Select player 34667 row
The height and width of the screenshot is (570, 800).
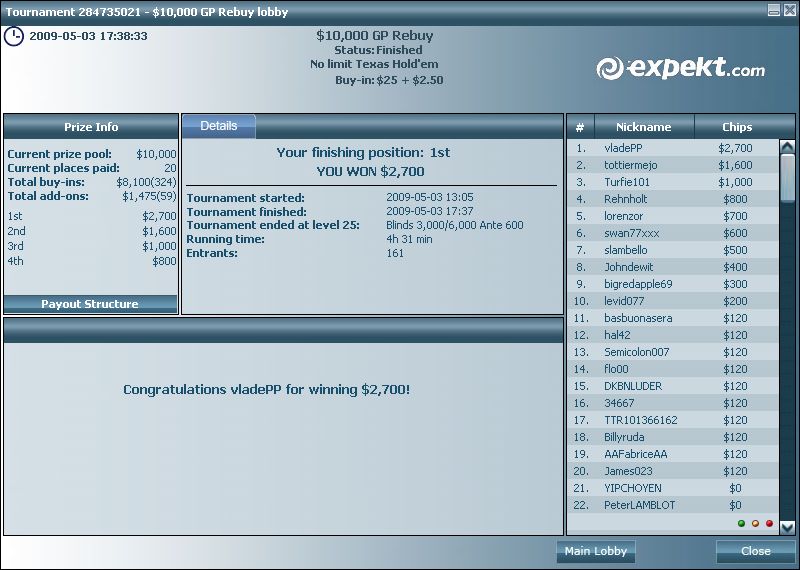click(673, 403)
